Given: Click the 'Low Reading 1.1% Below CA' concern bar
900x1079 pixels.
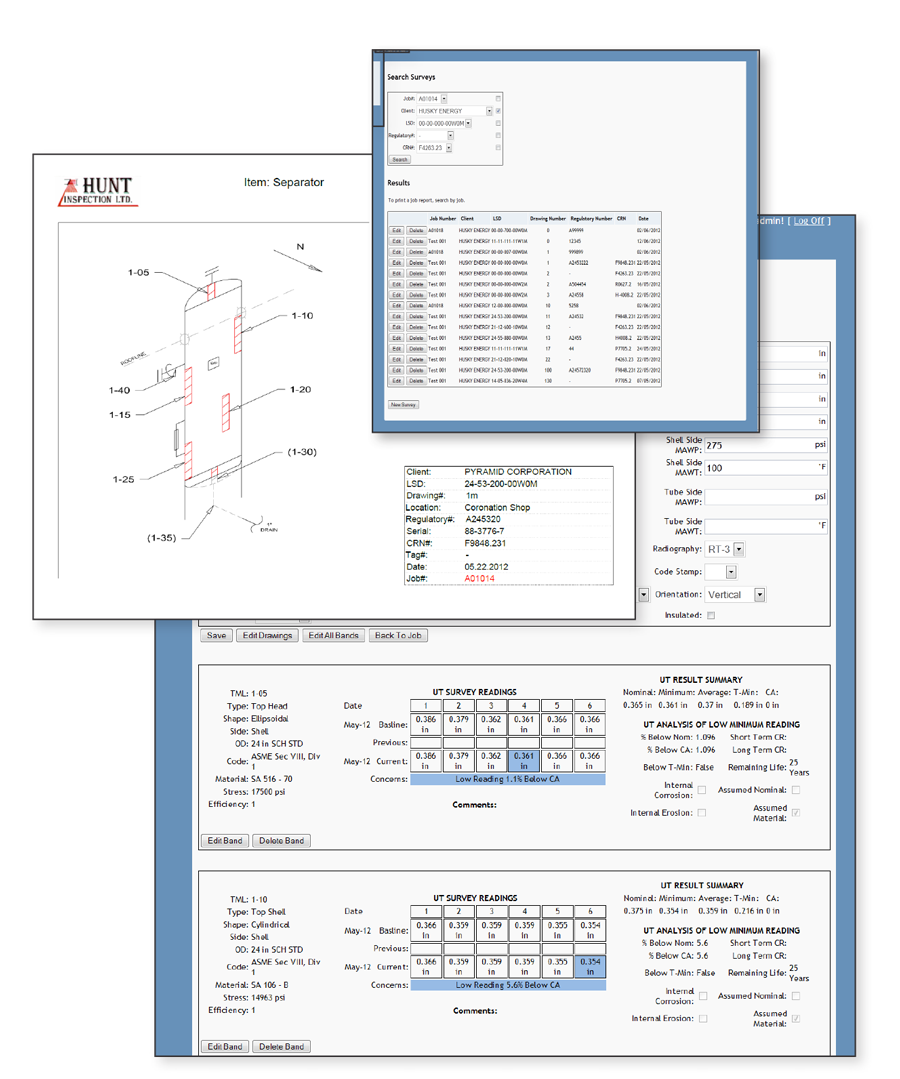Looking at the screenshot, I should (508, 780).
